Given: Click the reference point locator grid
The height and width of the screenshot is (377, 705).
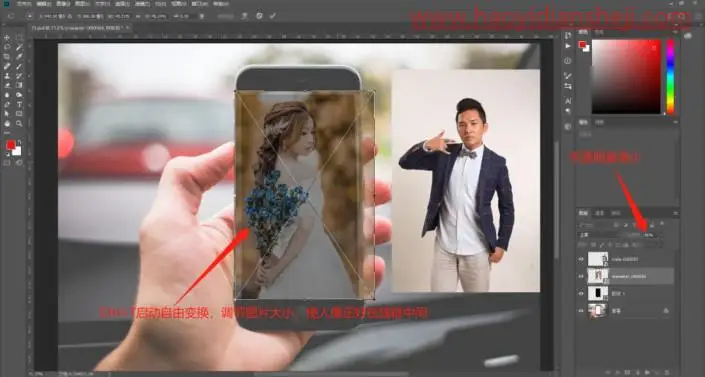Looking at the screenshot, I should click(30, 16).
